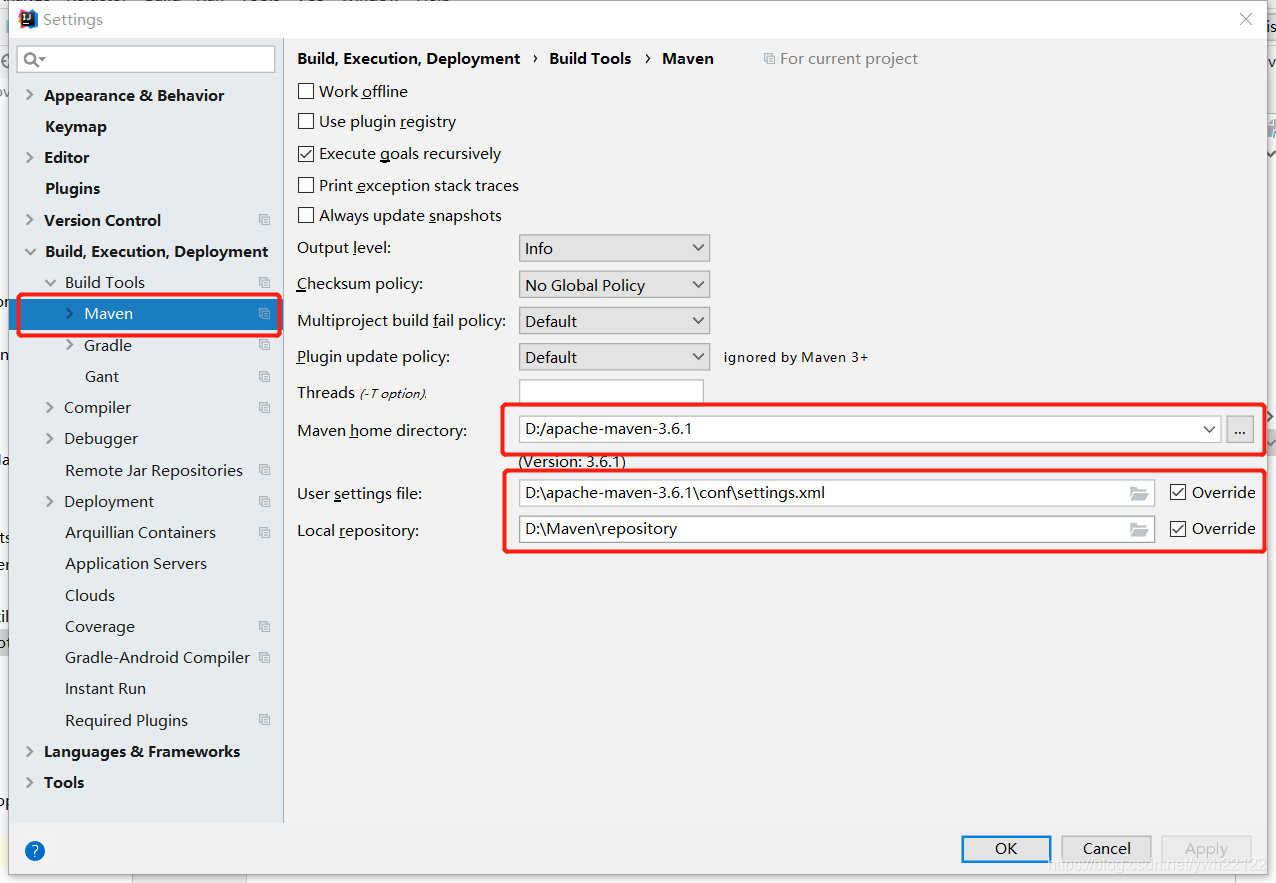
Task: Click project-level icon beside Required Plugins
Action: click(265, 720)
